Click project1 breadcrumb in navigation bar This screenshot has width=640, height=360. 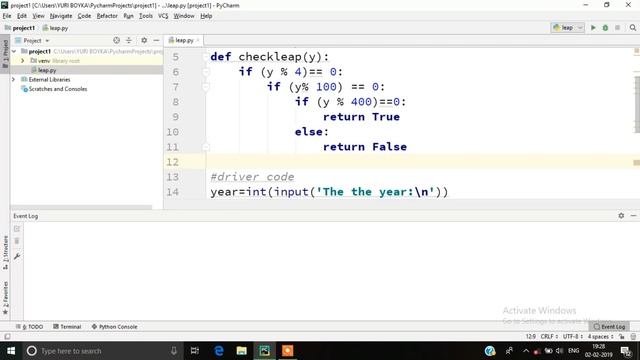(20, 28)
